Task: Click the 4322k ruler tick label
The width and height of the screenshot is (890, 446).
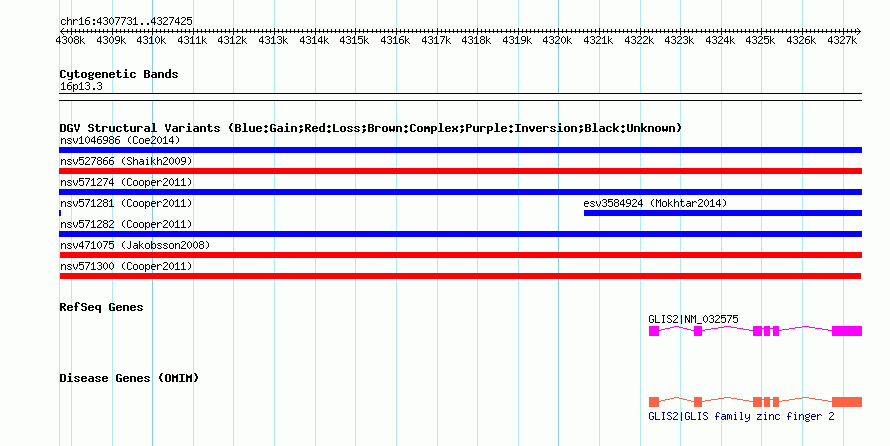Action: [x=639, y=40]
